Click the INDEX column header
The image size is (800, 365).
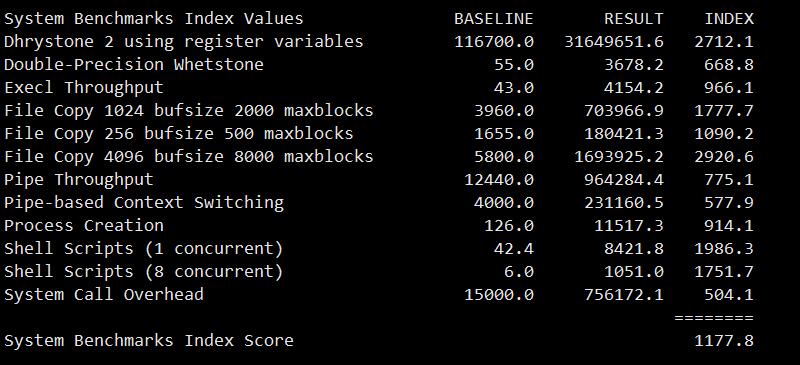coord(729,19)
